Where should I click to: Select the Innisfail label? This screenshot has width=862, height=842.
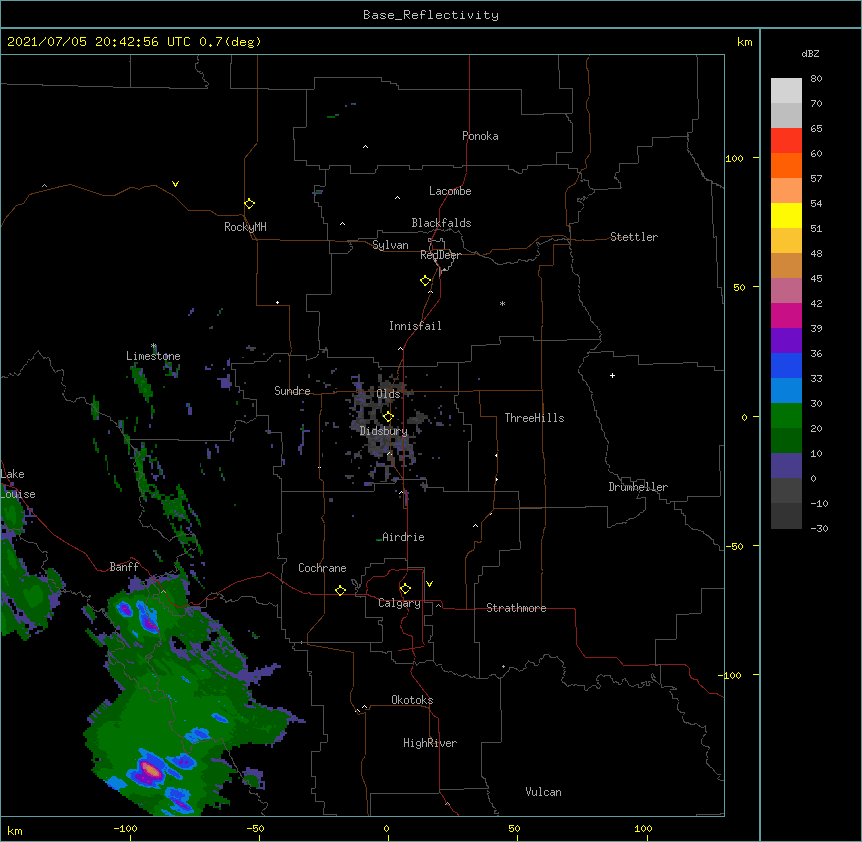415,326
